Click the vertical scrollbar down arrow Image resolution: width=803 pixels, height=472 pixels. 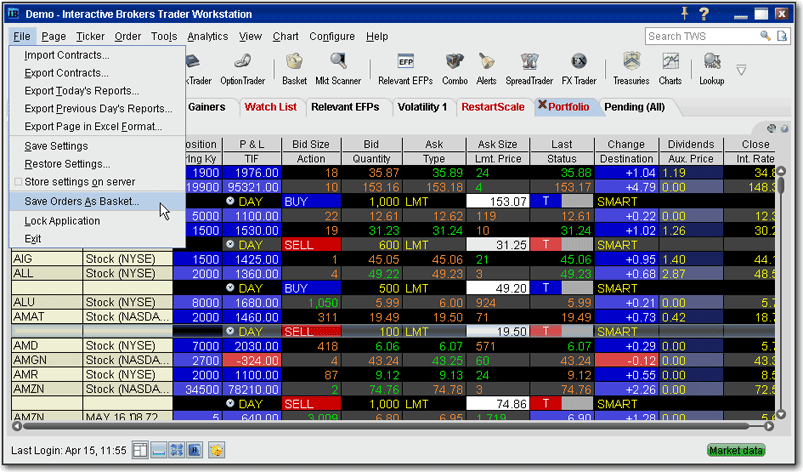(781, 414)
